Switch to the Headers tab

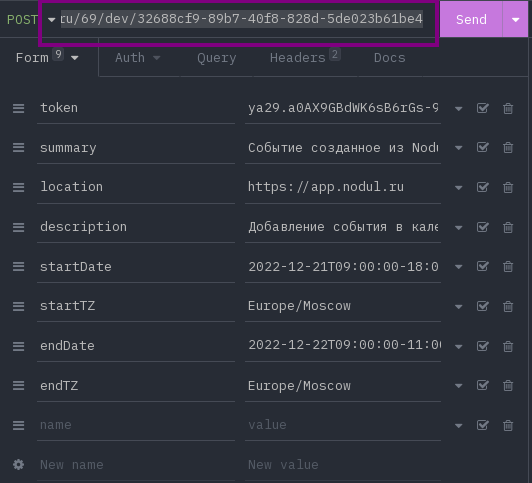(x=305, y=58)
